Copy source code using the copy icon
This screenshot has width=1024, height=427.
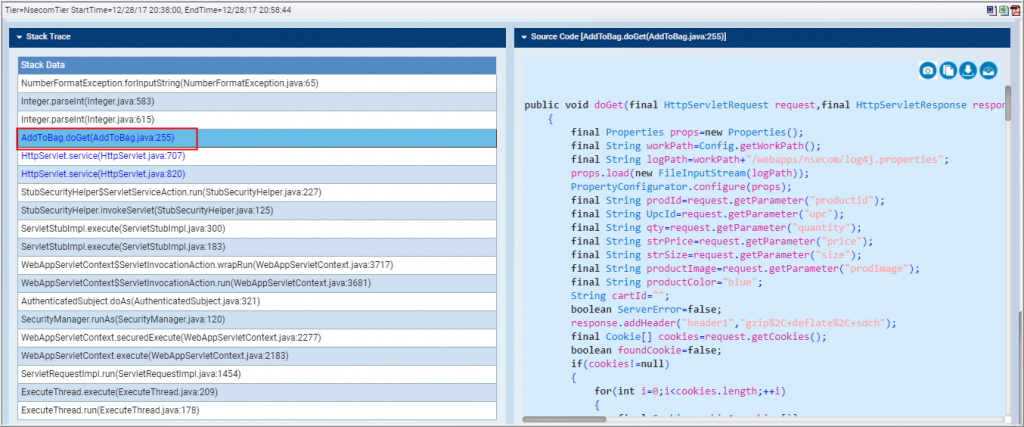948,71
